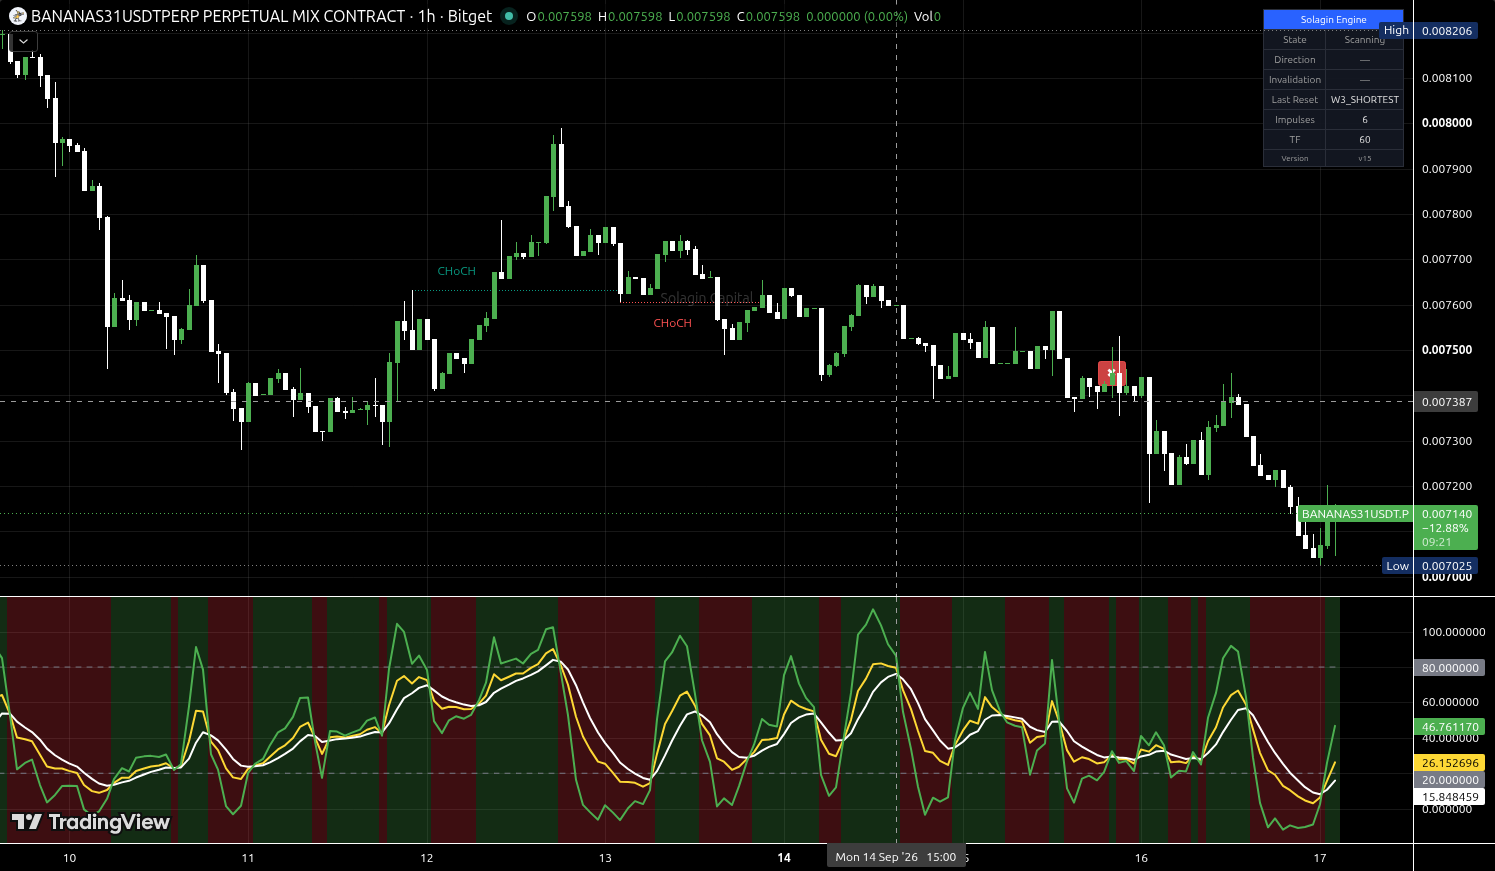1495x871 pixels.
Task: Click the 0.008000 price scale label
Action: click(1447, 123)
